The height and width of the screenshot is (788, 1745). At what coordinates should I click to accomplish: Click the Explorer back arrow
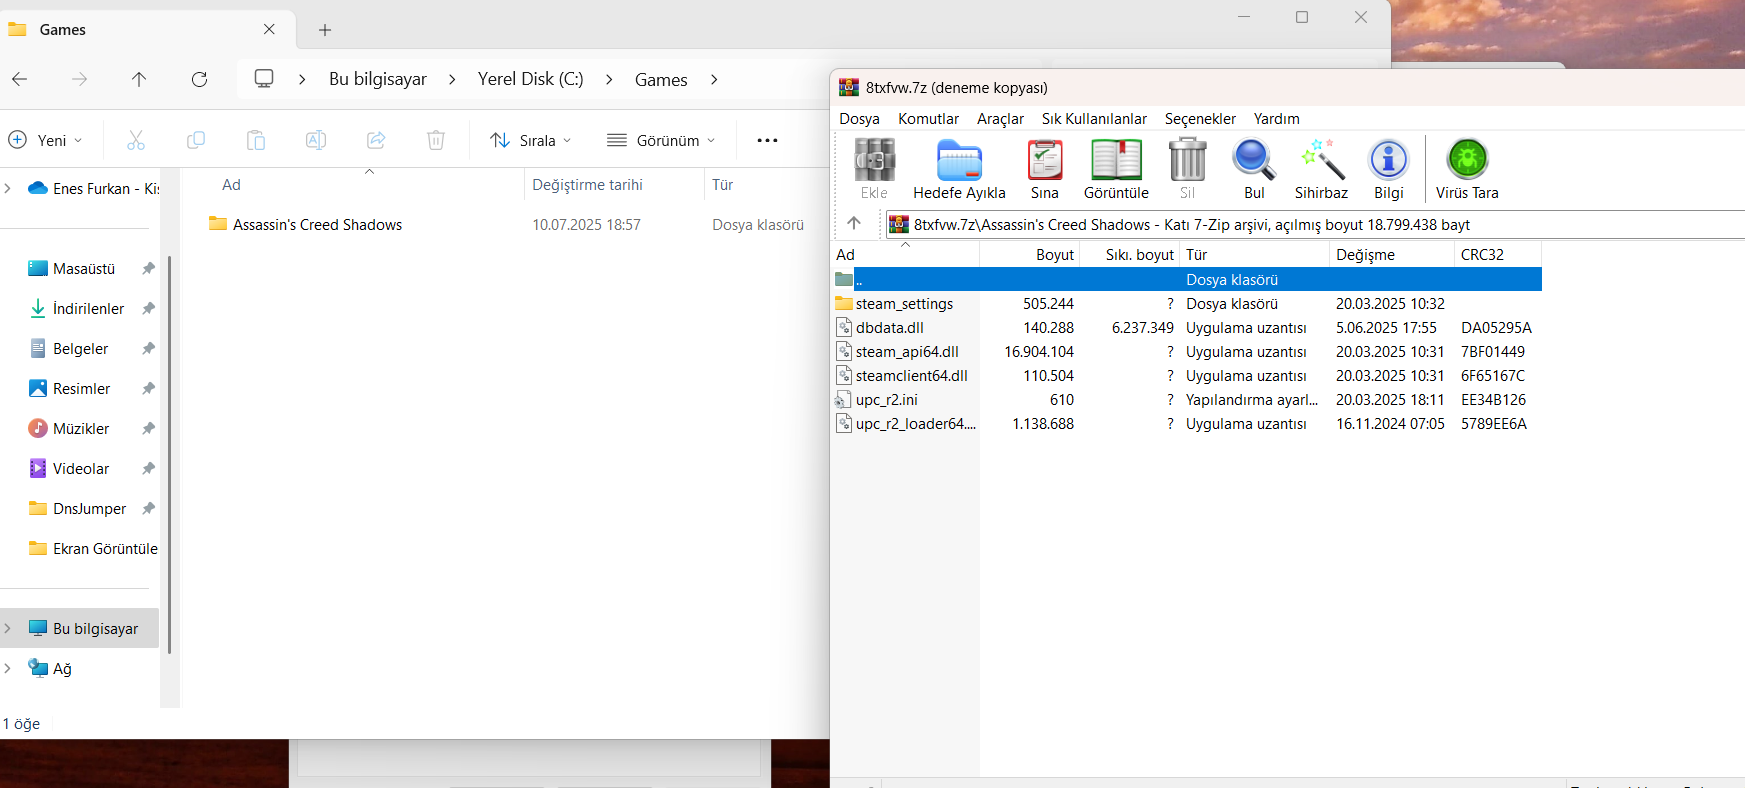(x=20, y=79)
